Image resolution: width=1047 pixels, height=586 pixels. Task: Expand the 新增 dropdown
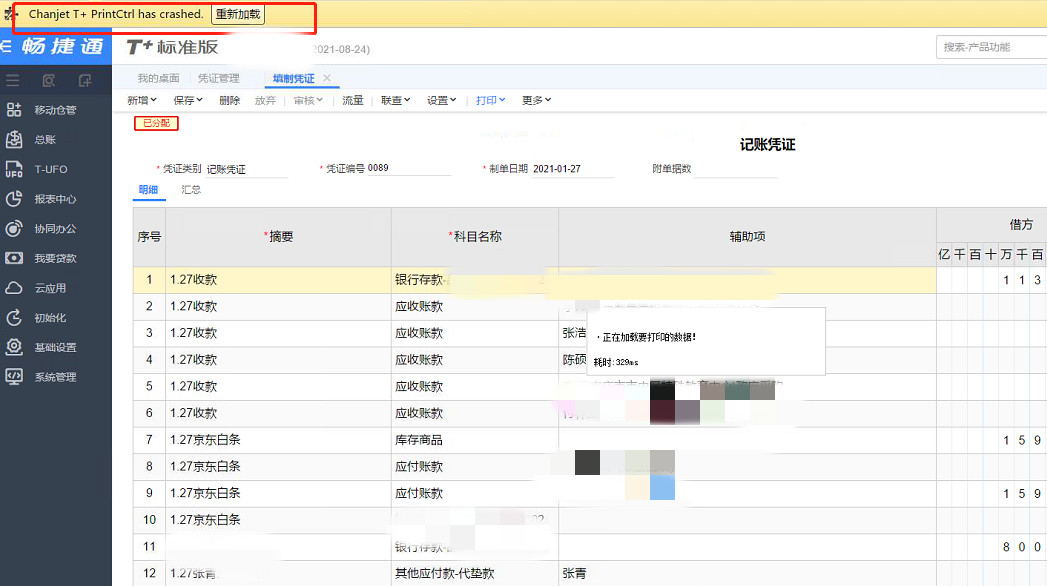click(x=142, y=100)
